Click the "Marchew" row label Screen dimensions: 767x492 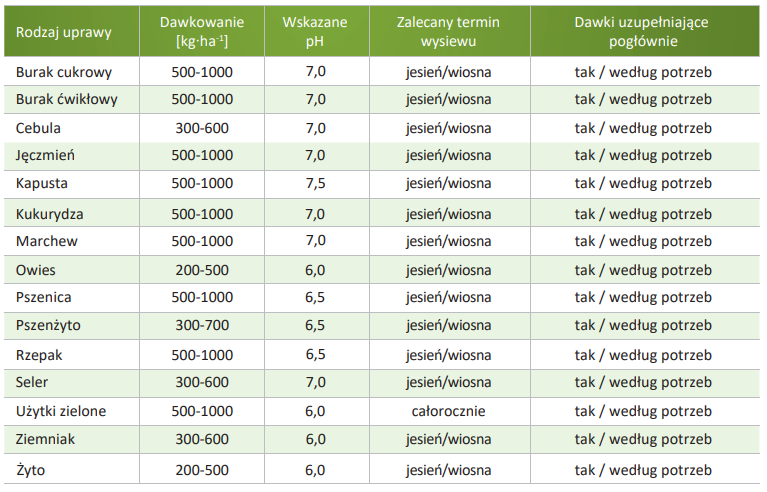47,241
